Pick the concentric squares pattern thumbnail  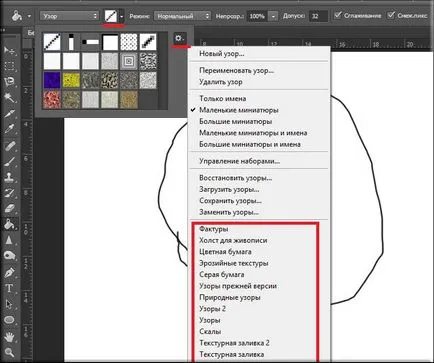129,61
